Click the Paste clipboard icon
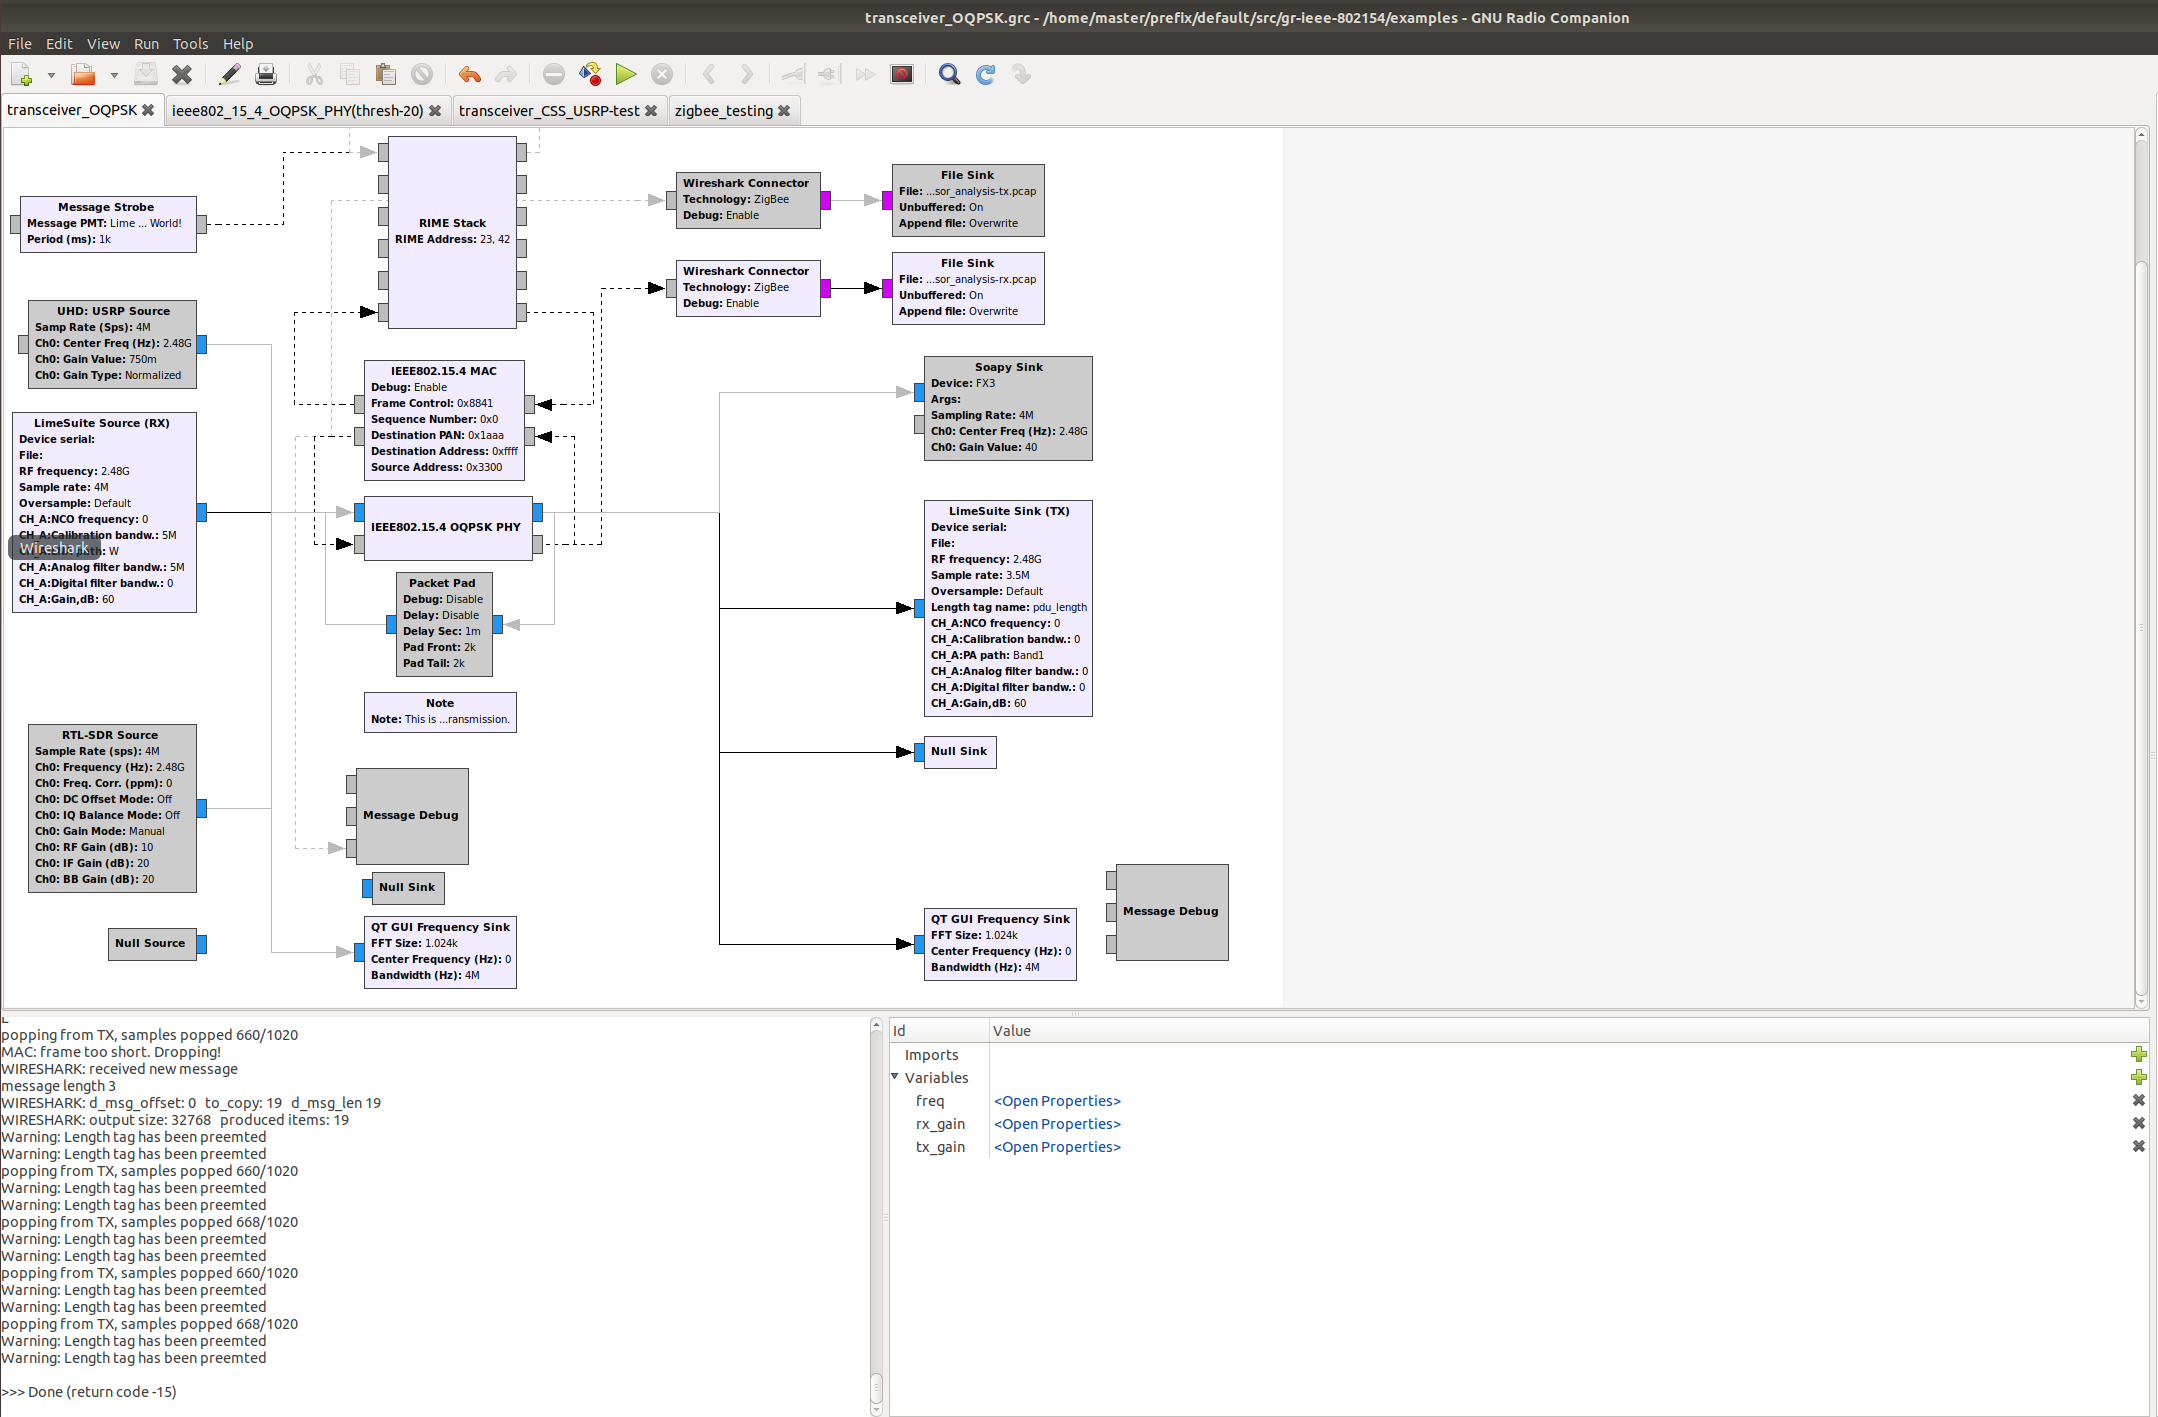 pos(385,74)
